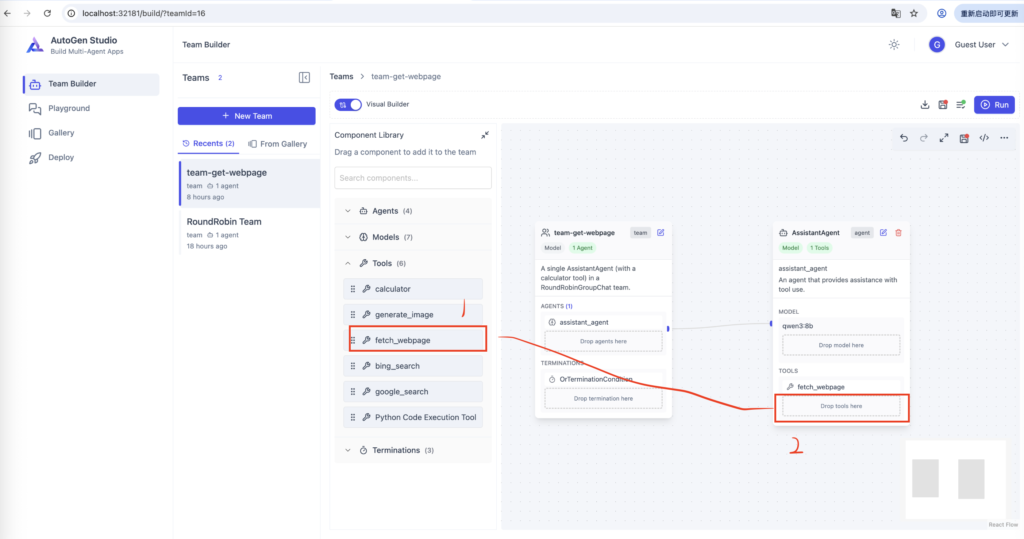Toggle the light/dark theme sun icon
The width and height of the screenshot is (1024, 539).
[894, 44]
